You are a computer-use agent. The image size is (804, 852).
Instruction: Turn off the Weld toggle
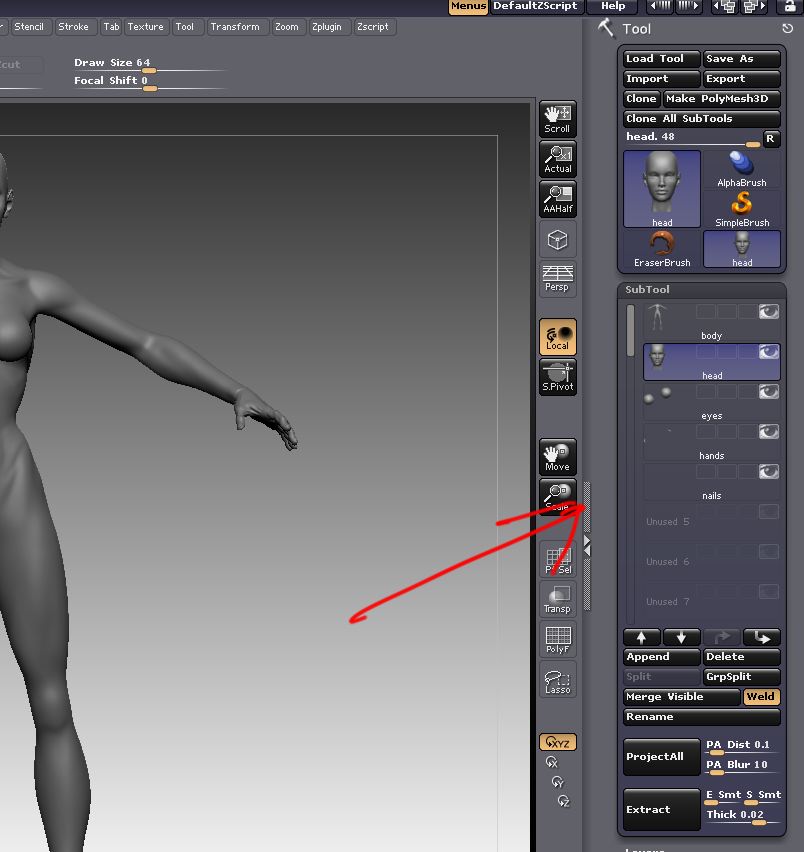coord(761,697)
